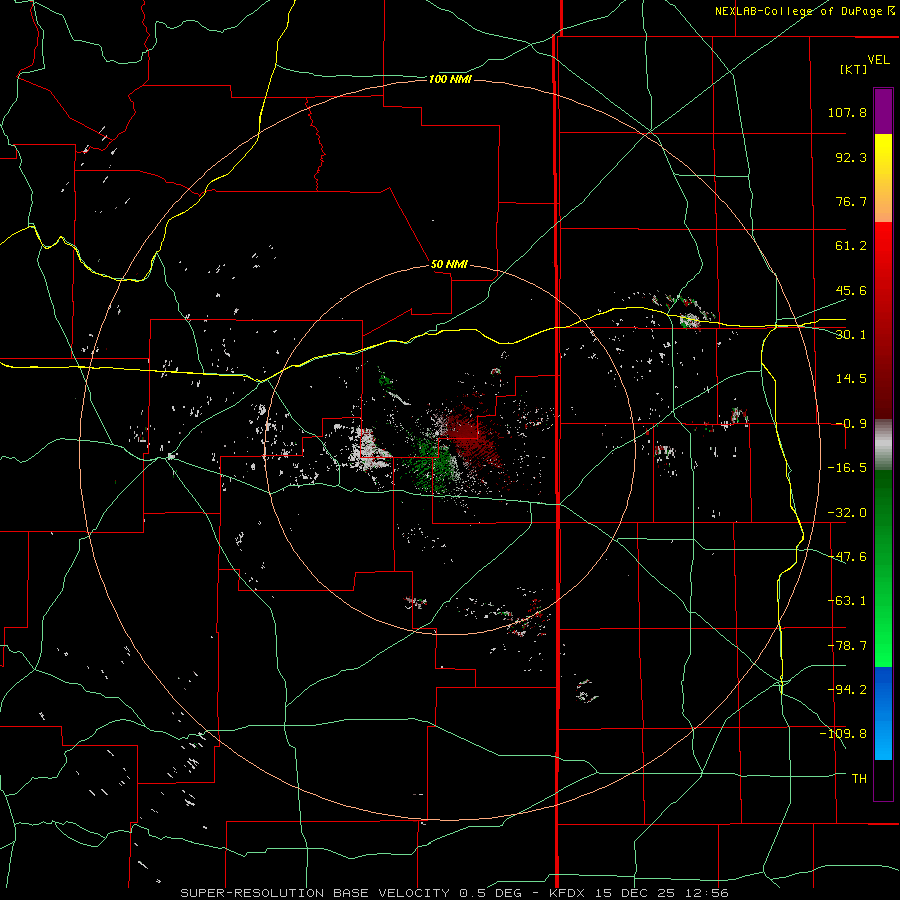
Task: Select the -63.1 legend value
Action: coord(847,601)
